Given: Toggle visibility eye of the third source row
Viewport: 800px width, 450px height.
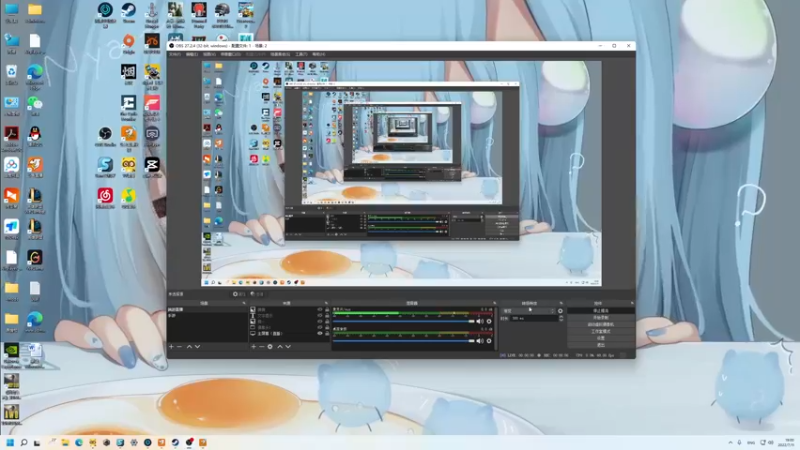Looking at the screenshot, I should click(320, 321).
